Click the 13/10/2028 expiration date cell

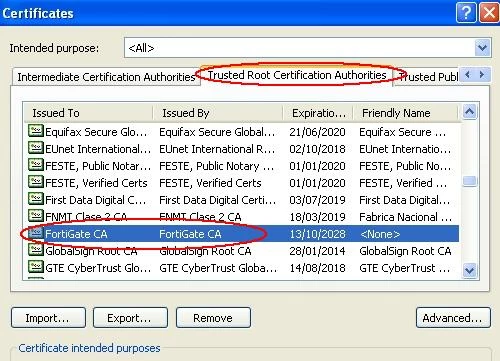click(x=317, y=234)
